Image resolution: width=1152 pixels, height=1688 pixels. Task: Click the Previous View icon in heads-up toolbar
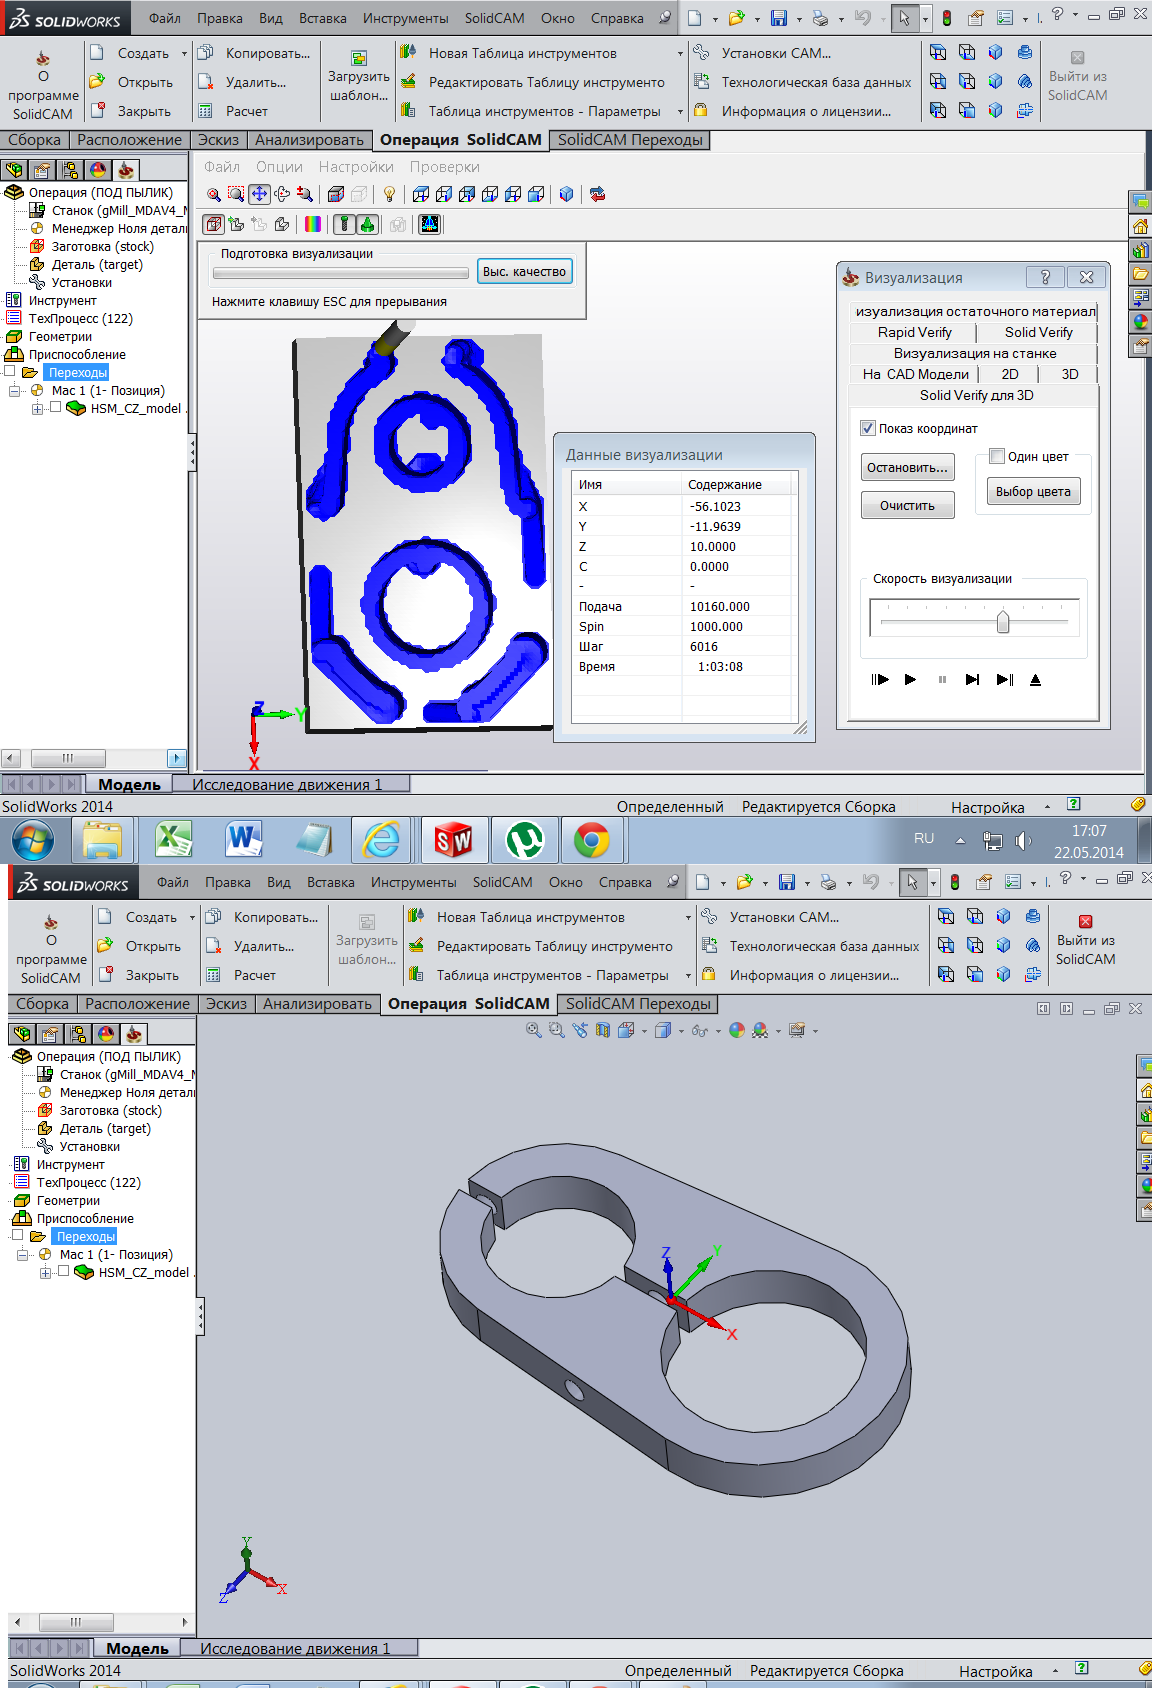pyautogui.click(x=579, y=1030)
